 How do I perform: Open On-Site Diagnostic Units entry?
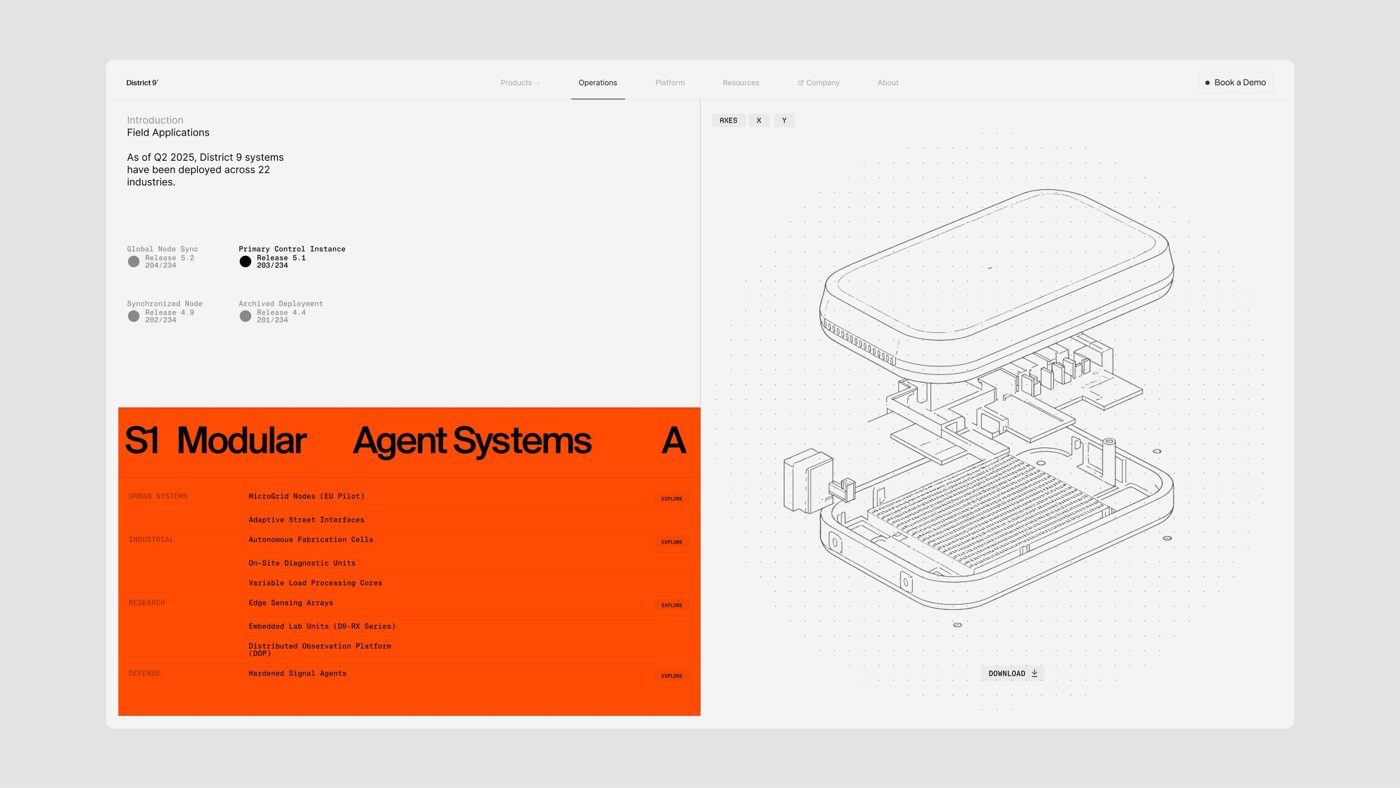[302, 563]
